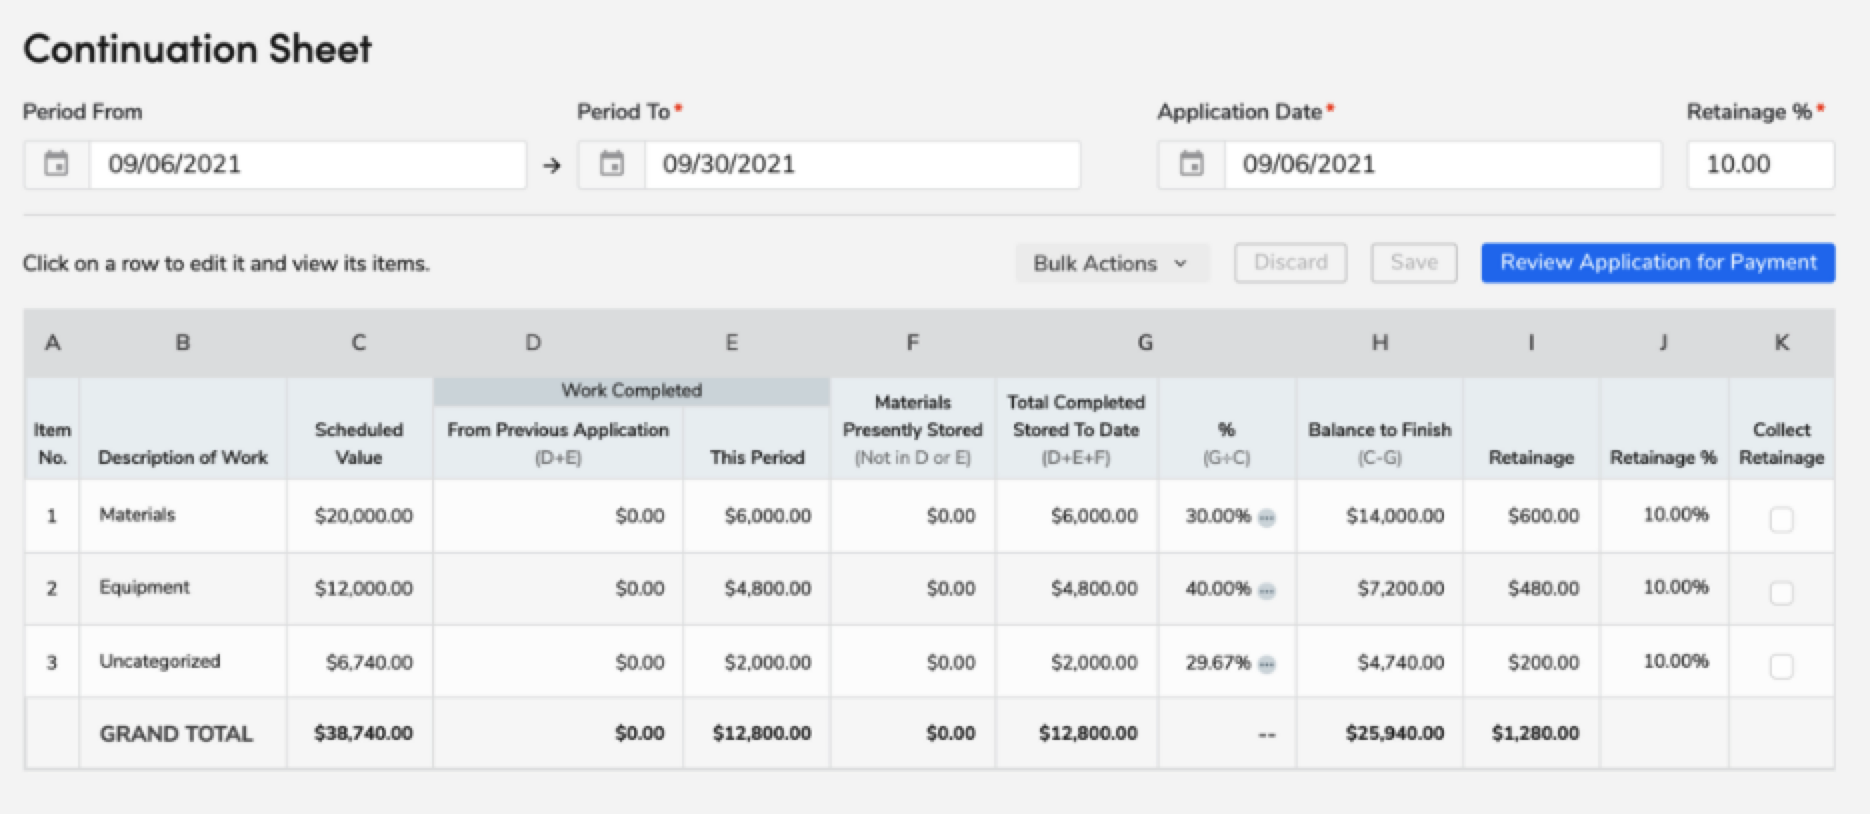Edit the Period From date field
Screen dimensions: 1870x814
click(x=307, y=165)
